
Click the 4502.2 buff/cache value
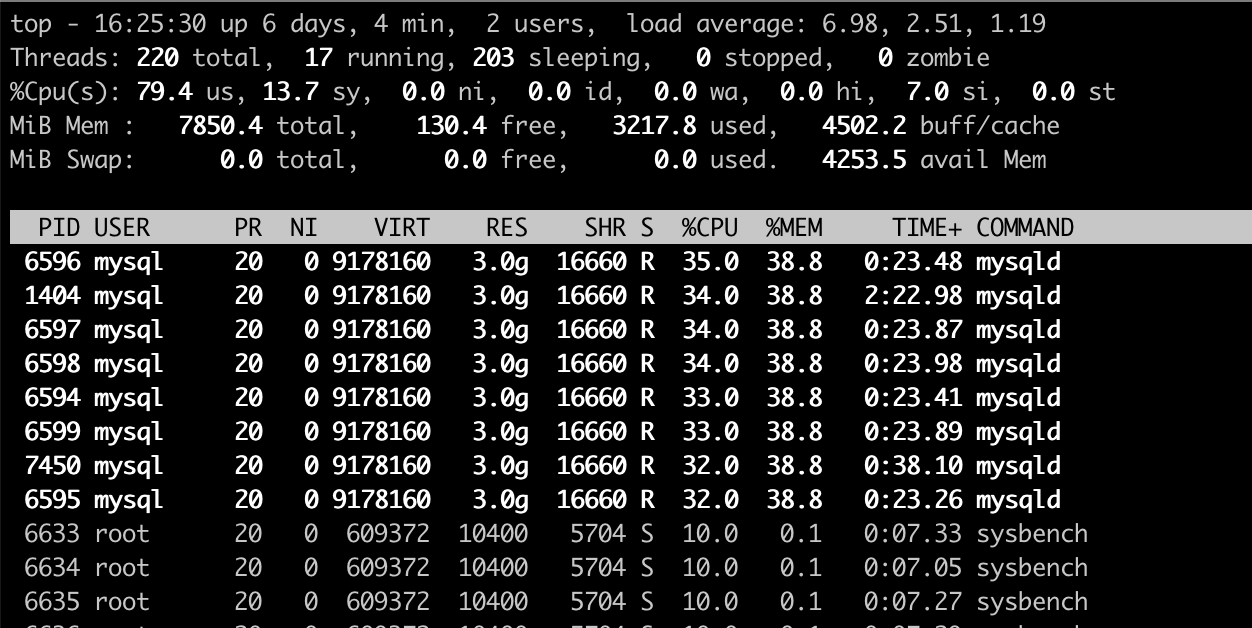click(x=864, y=126)
